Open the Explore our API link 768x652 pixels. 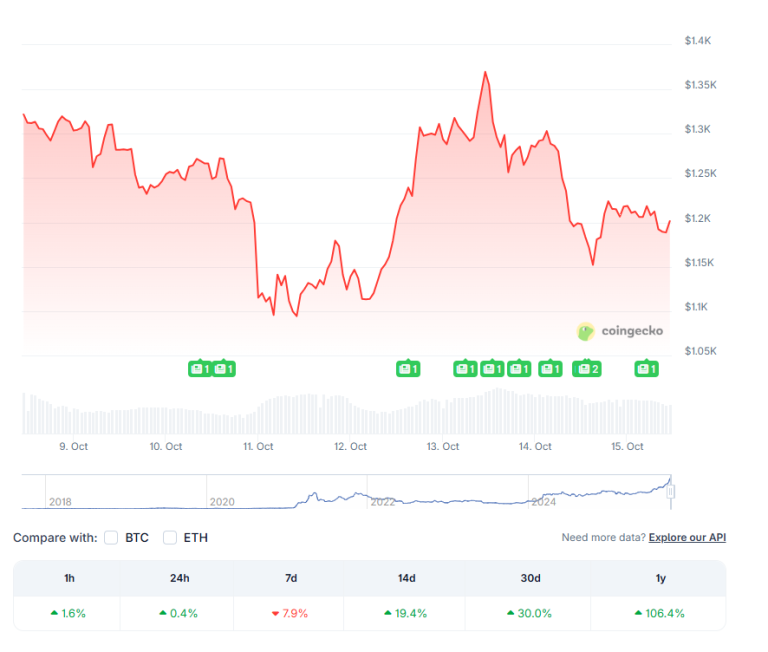[x=687, y=537]
